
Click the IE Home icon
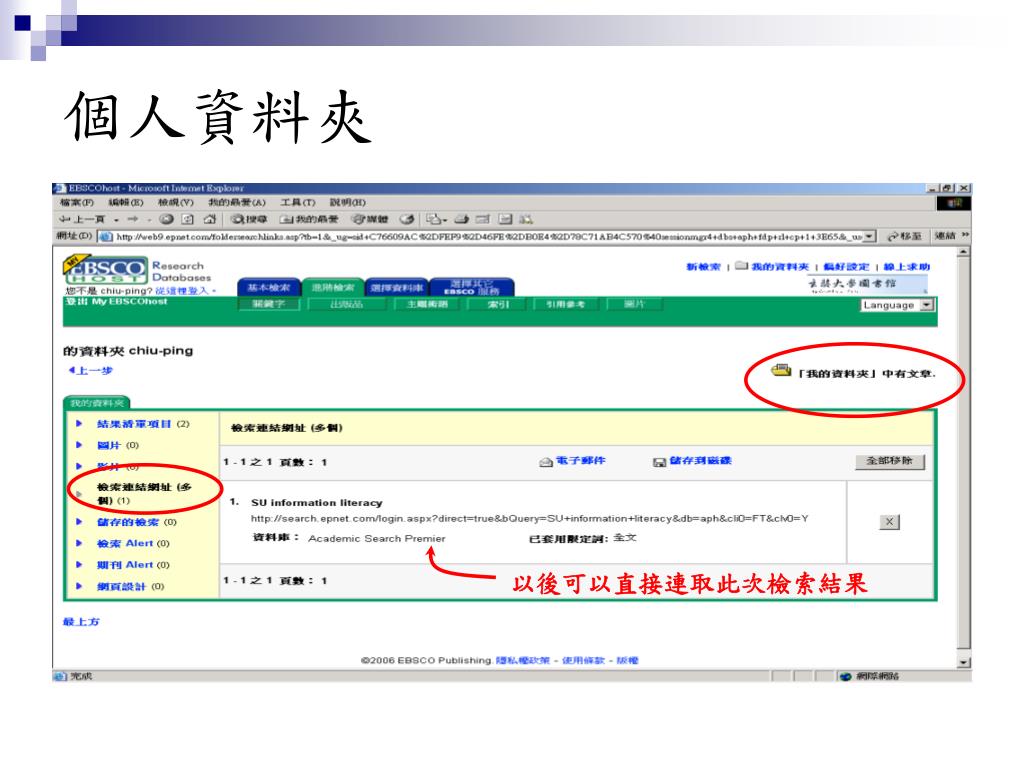[210, 219]
